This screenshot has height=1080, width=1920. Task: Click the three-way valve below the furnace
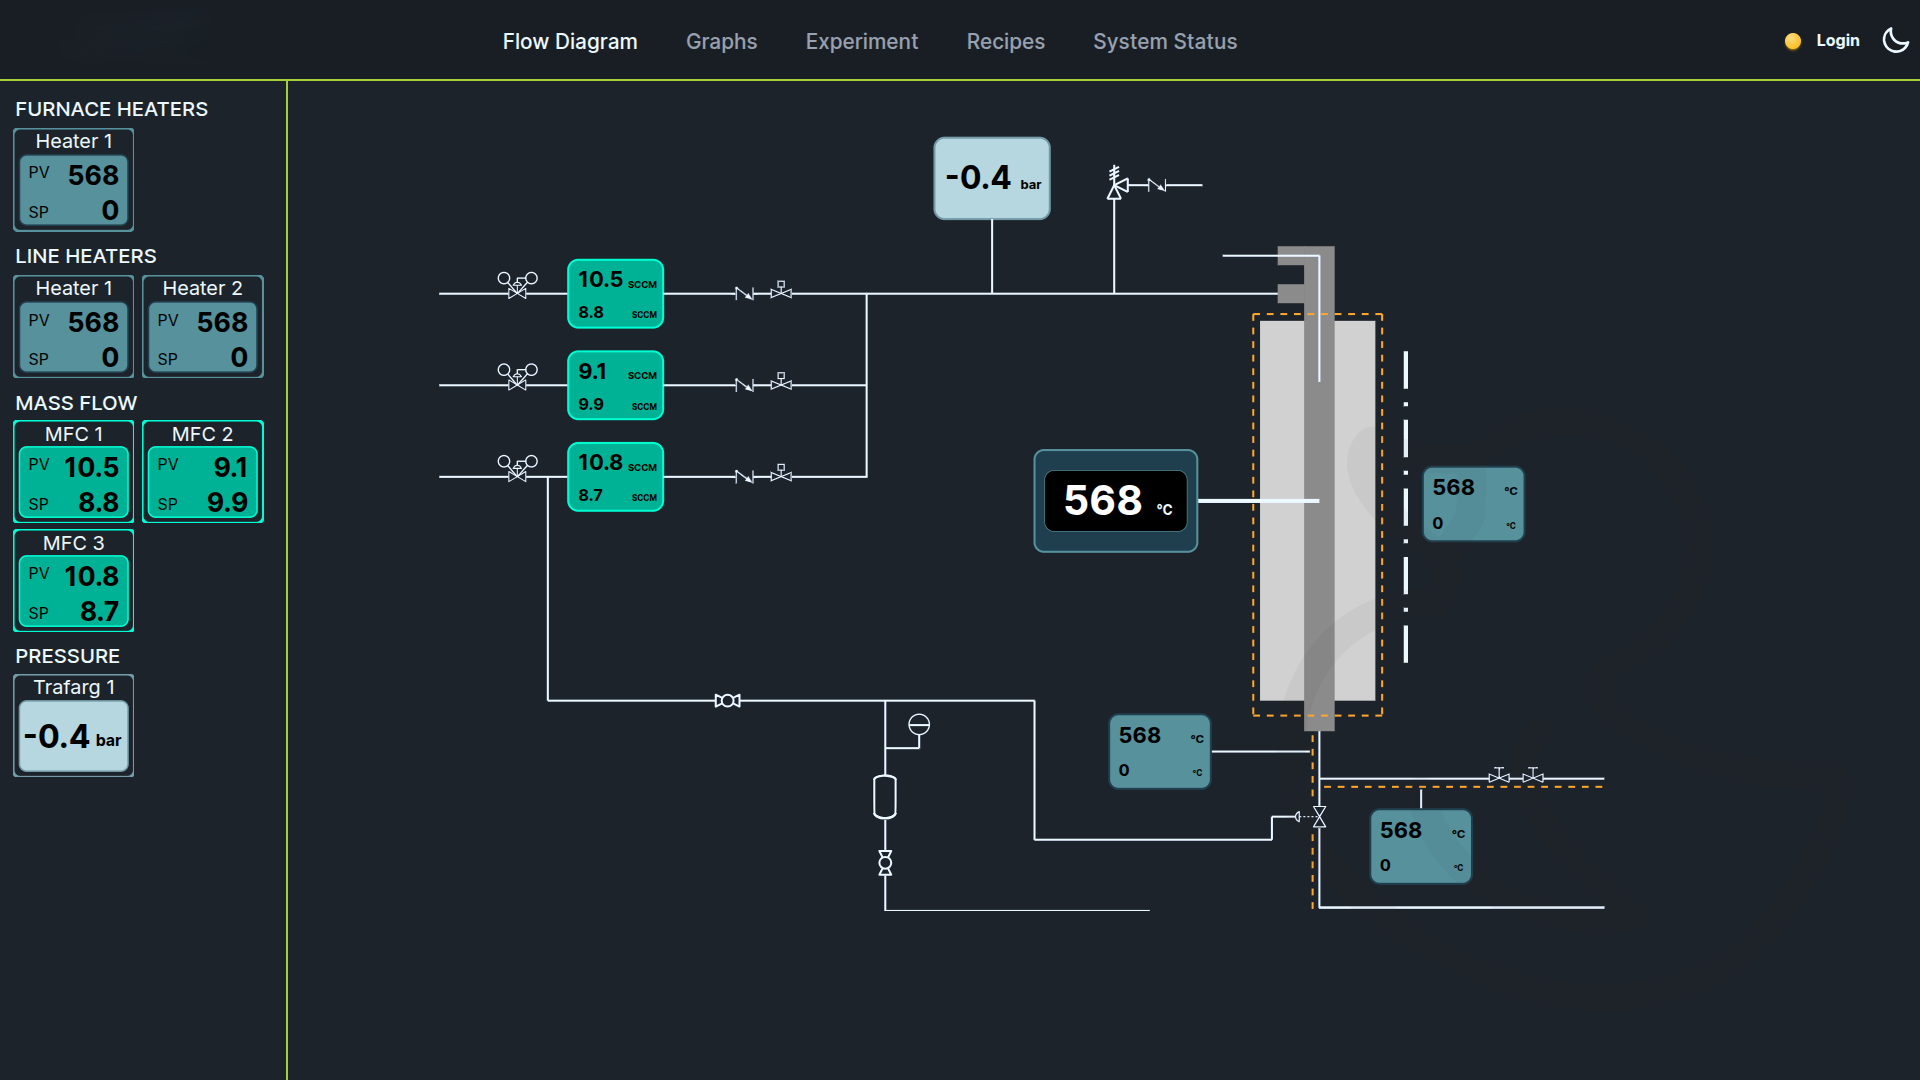(1319, 817)
